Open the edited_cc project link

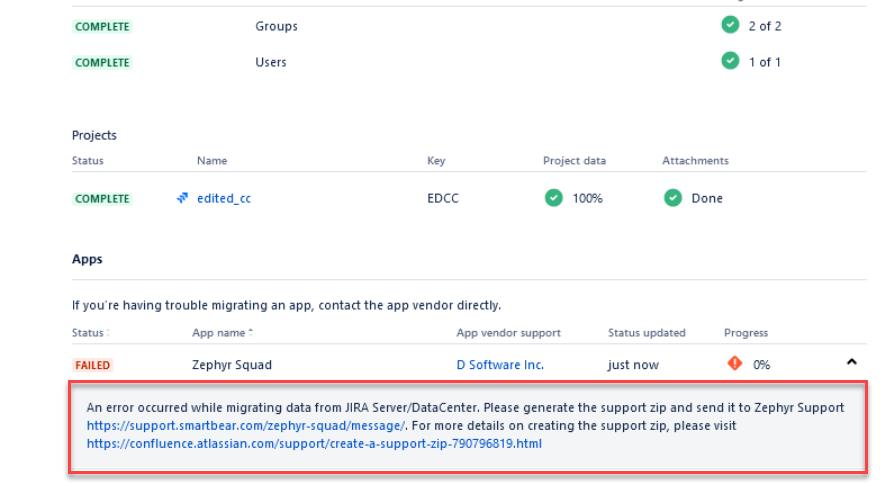click(223, 198)
